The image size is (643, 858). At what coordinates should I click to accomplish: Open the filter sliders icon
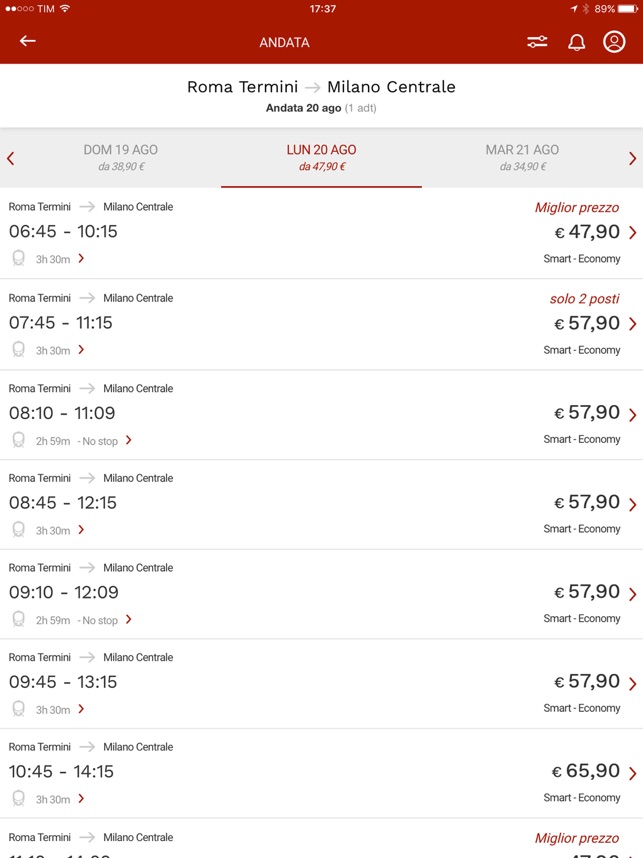[537, 42]
